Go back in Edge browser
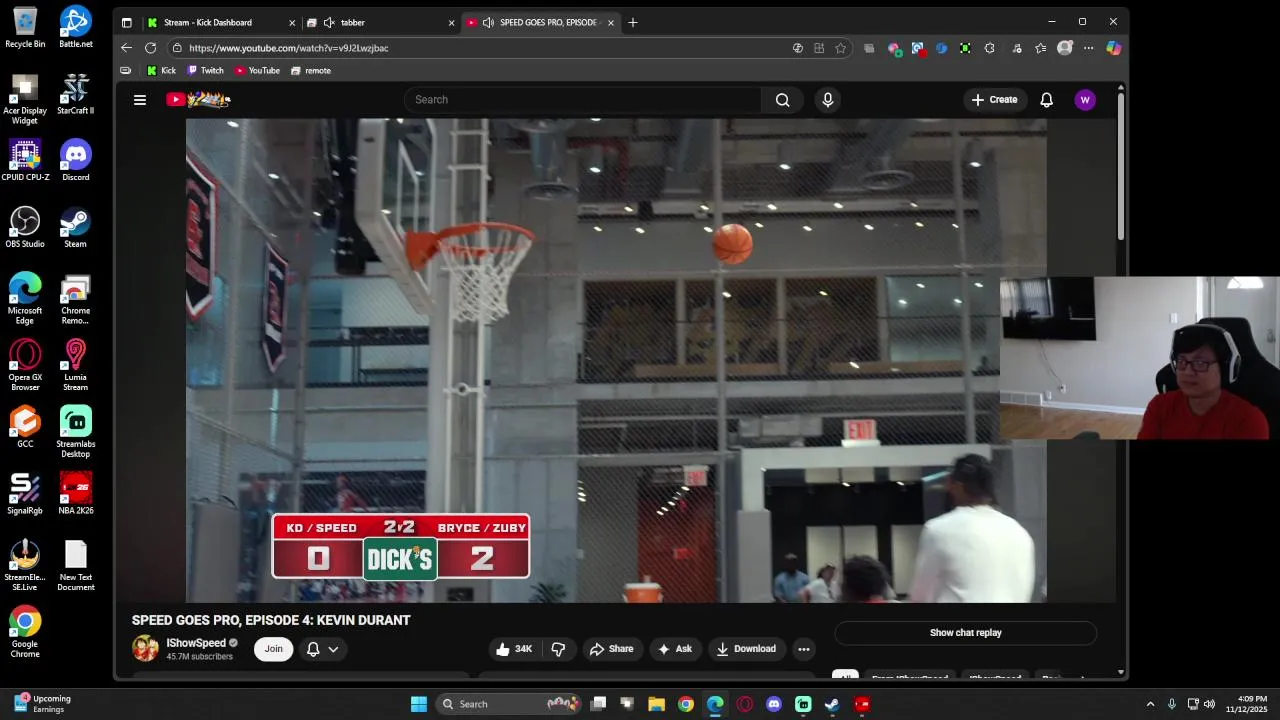This screenshot has width=1280, height=720. (x=126, y=48)
